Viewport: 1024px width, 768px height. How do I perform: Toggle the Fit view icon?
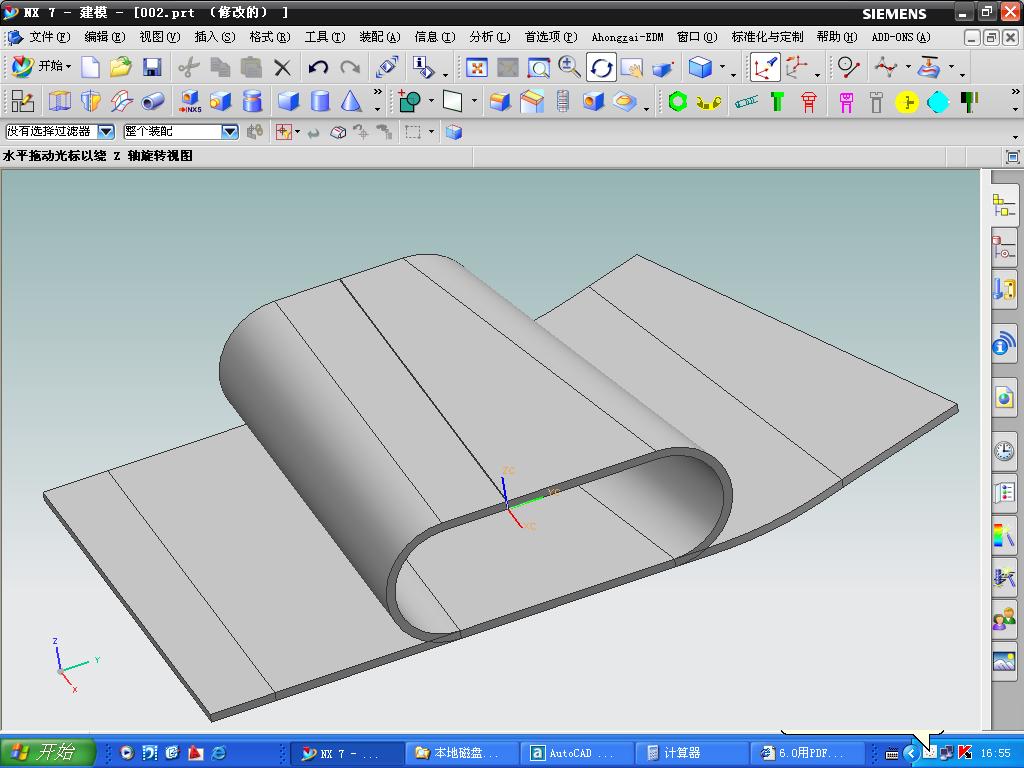pos(477,67)
